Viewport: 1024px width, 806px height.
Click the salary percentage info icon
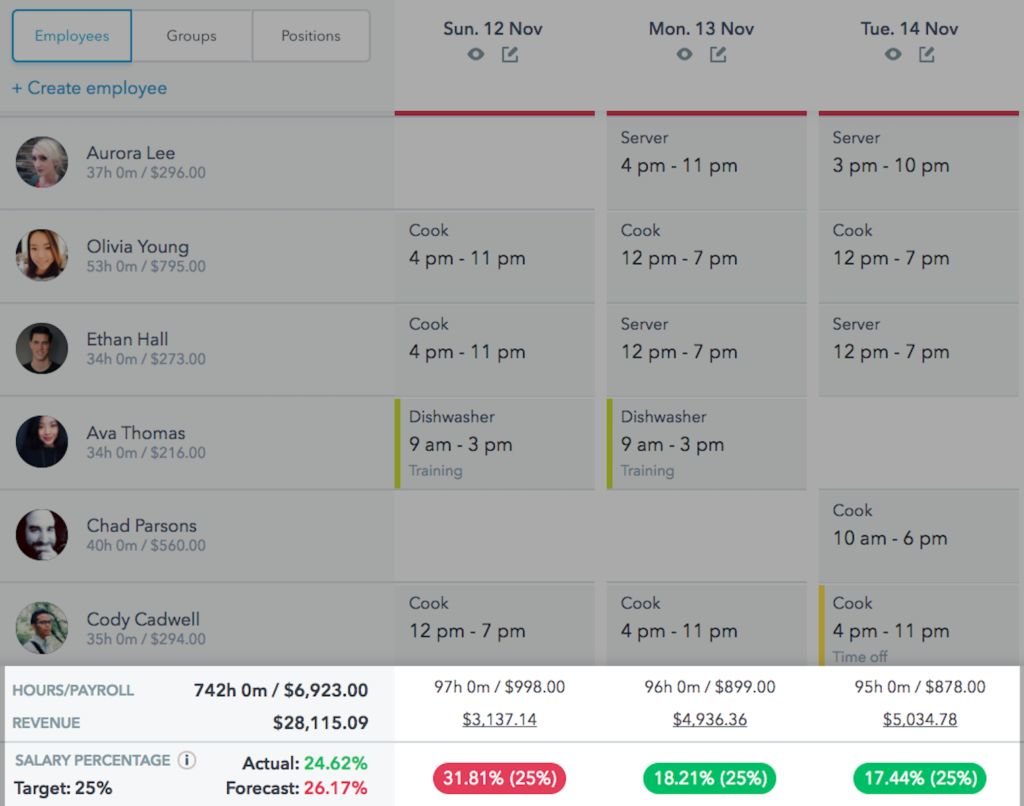click(187, 761)
